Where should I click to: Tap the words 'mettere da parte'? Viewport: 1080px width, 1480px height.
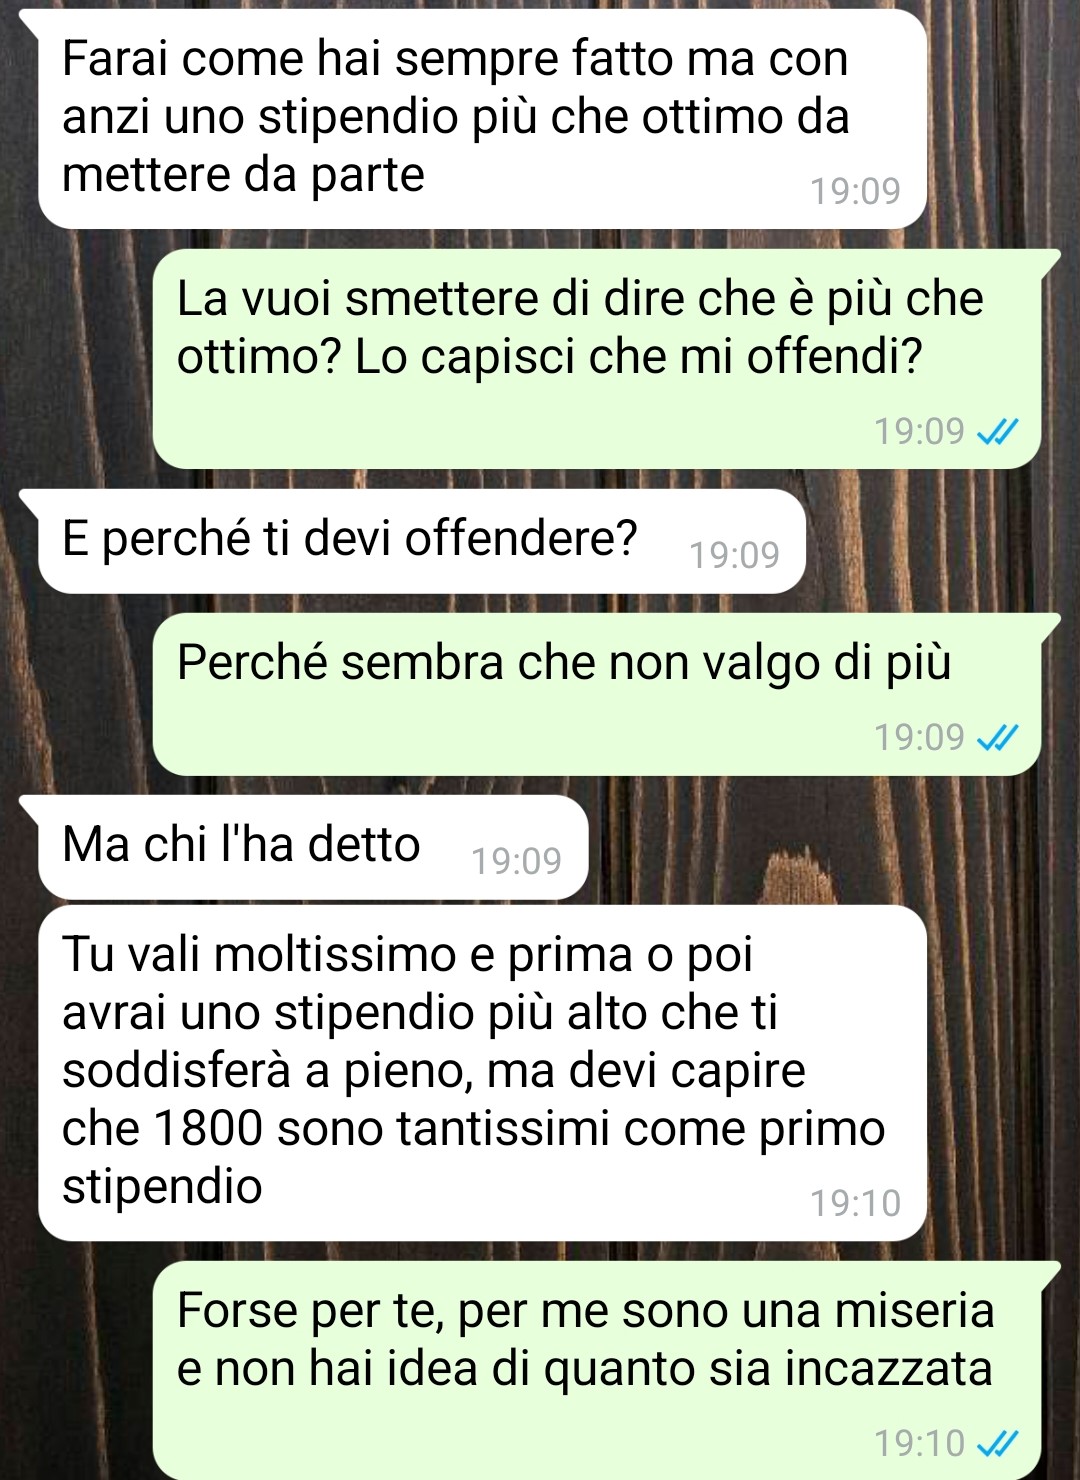tap(243, 175)
